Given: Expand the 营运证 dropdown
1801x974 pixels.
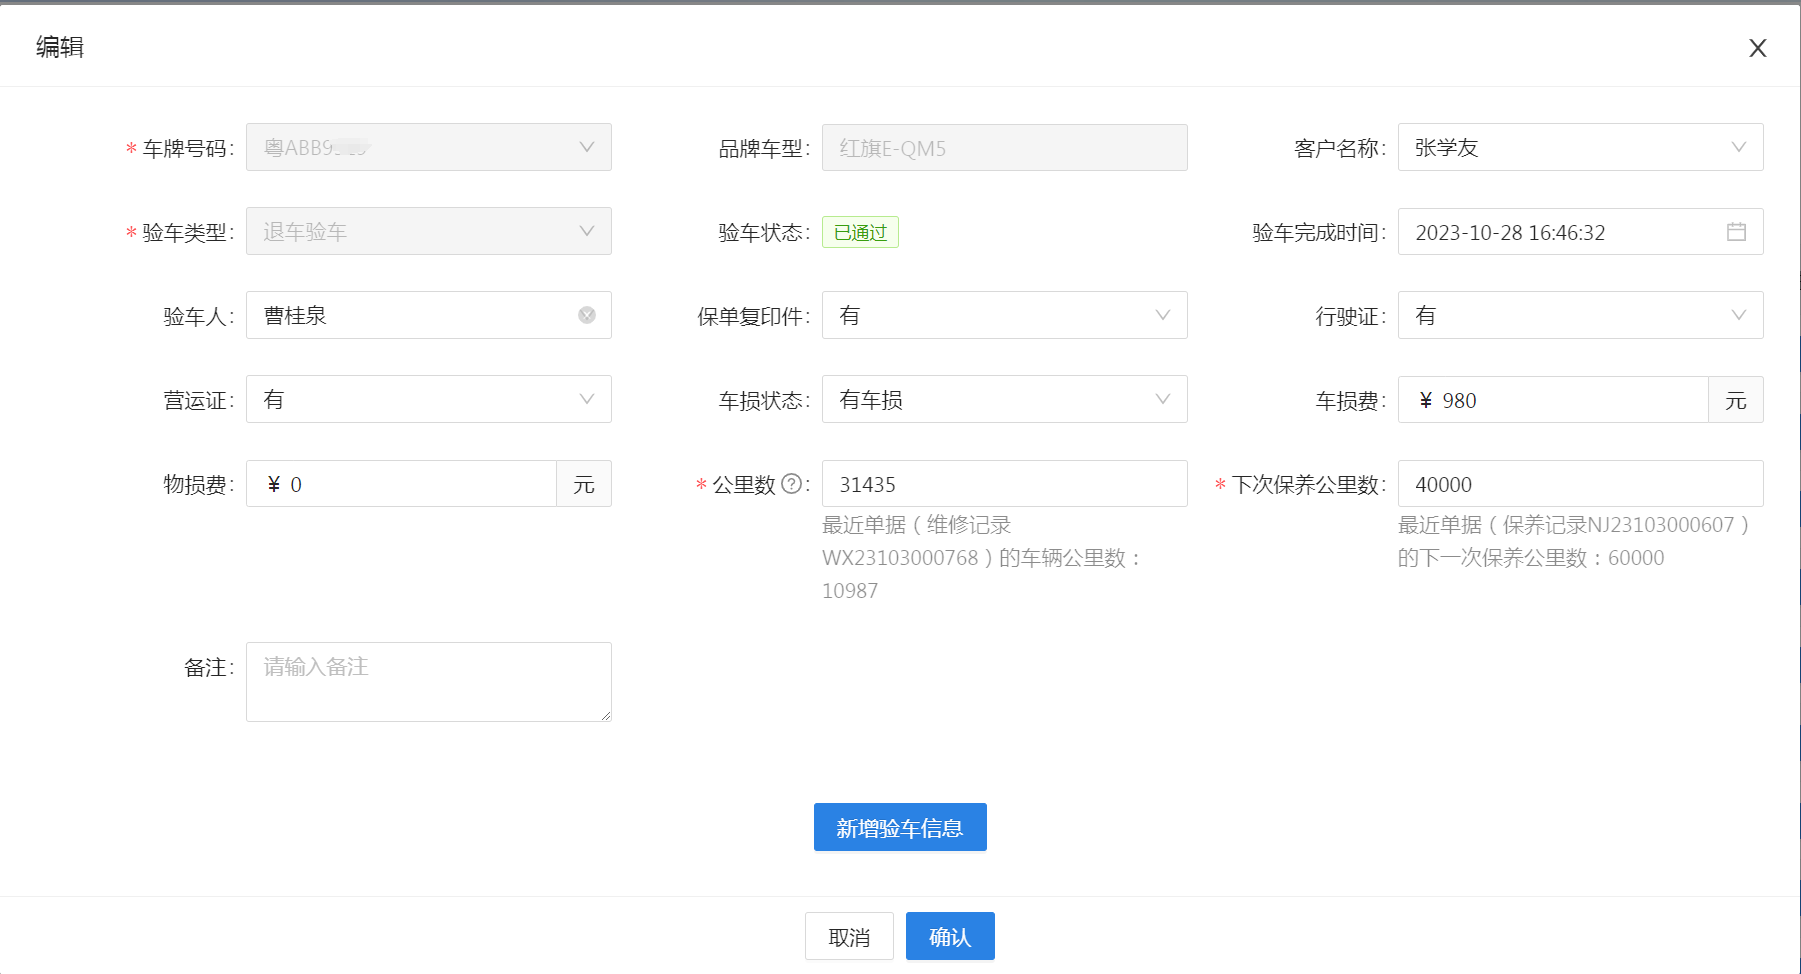Looking at the screenshot, I should (586, 399).
